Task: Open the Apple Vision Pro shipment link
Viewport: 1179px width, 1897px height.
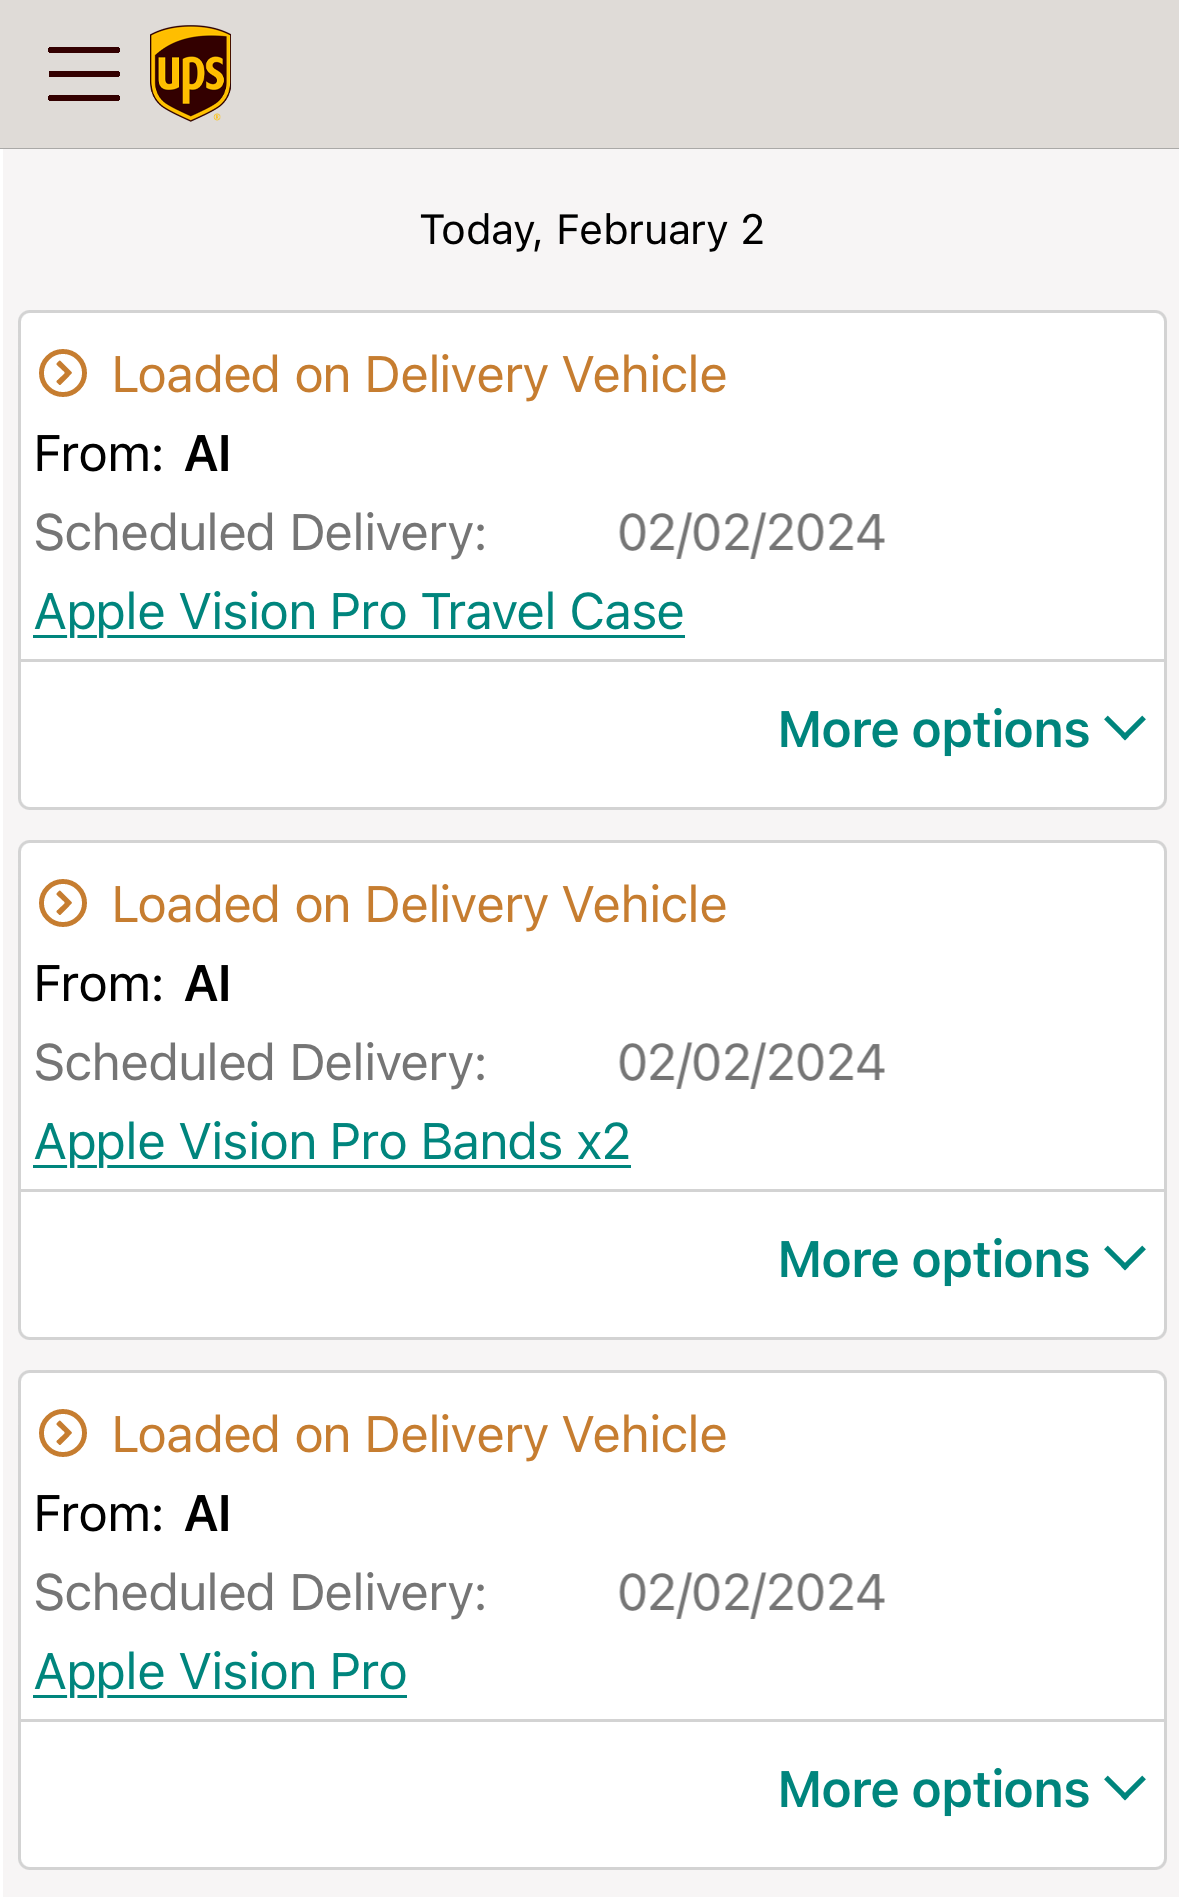Action: pyautogui.click(x=220, y=1672)
